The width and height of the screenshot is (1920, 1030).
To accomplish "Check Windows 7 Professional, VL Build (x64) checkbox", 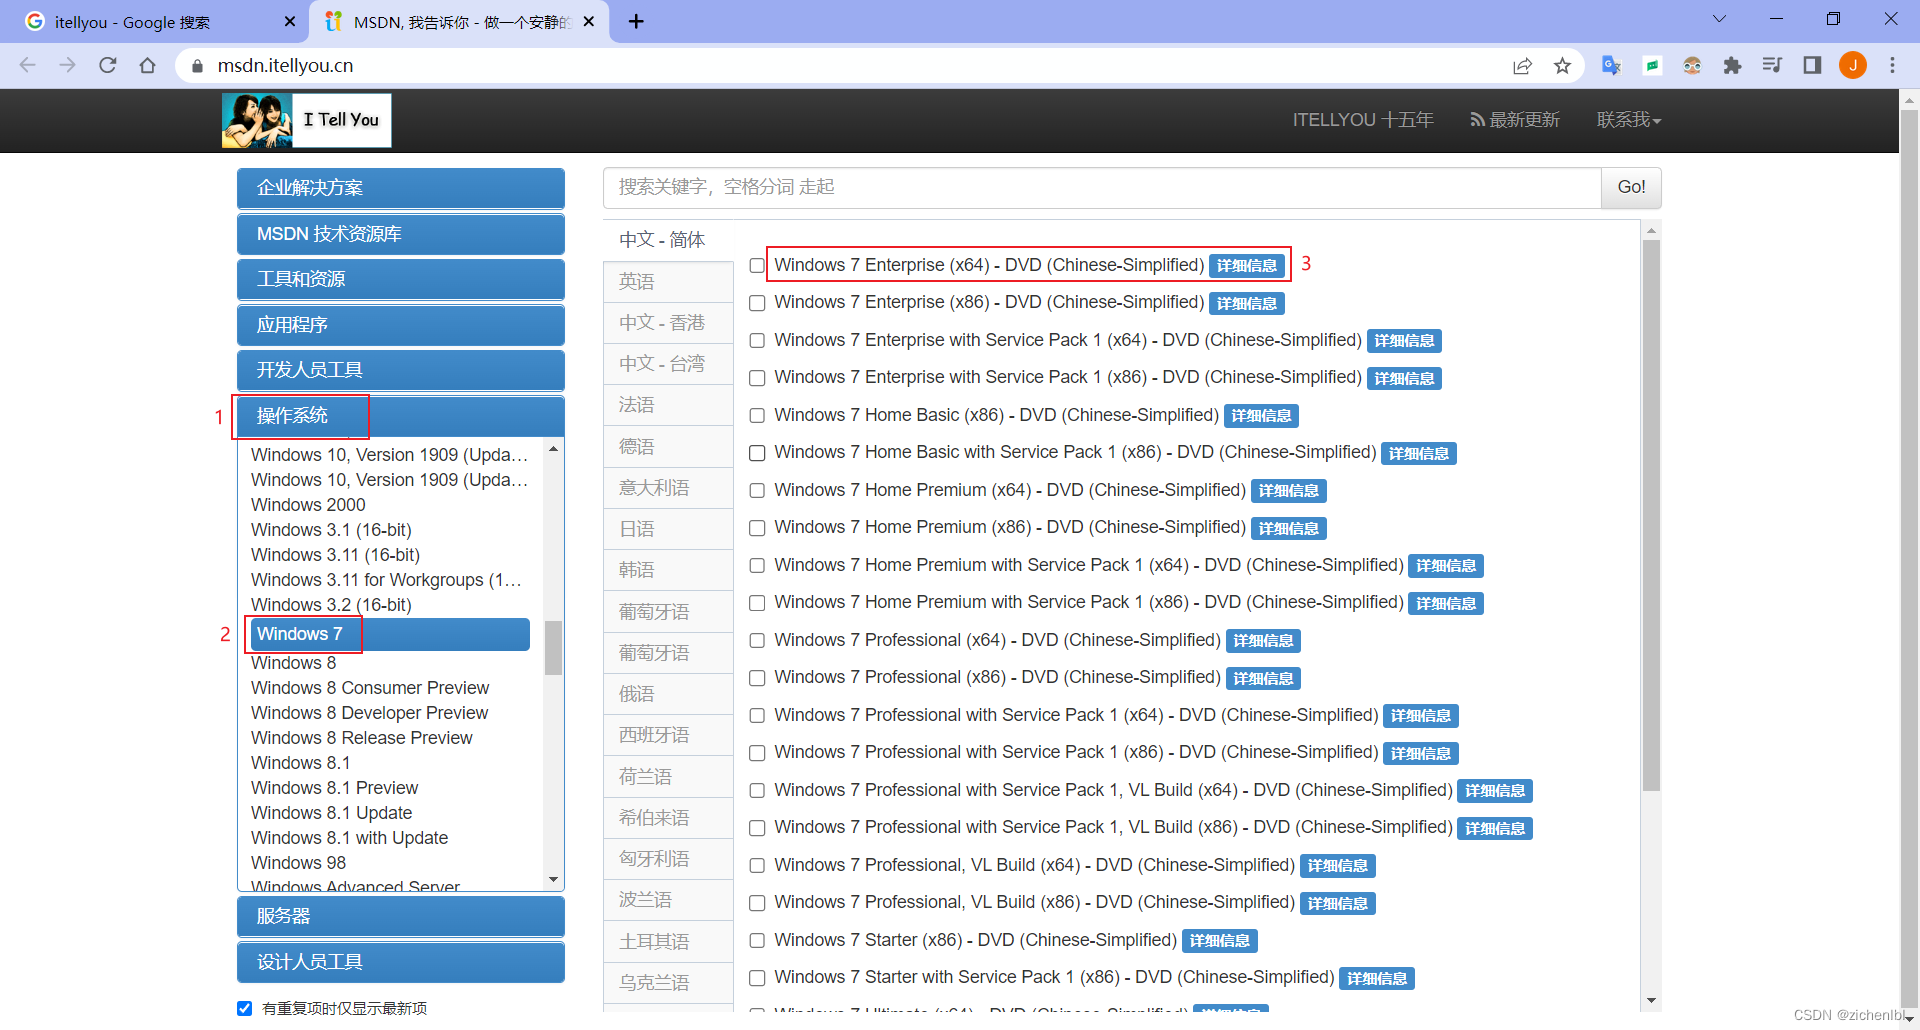I will point(757,866).
